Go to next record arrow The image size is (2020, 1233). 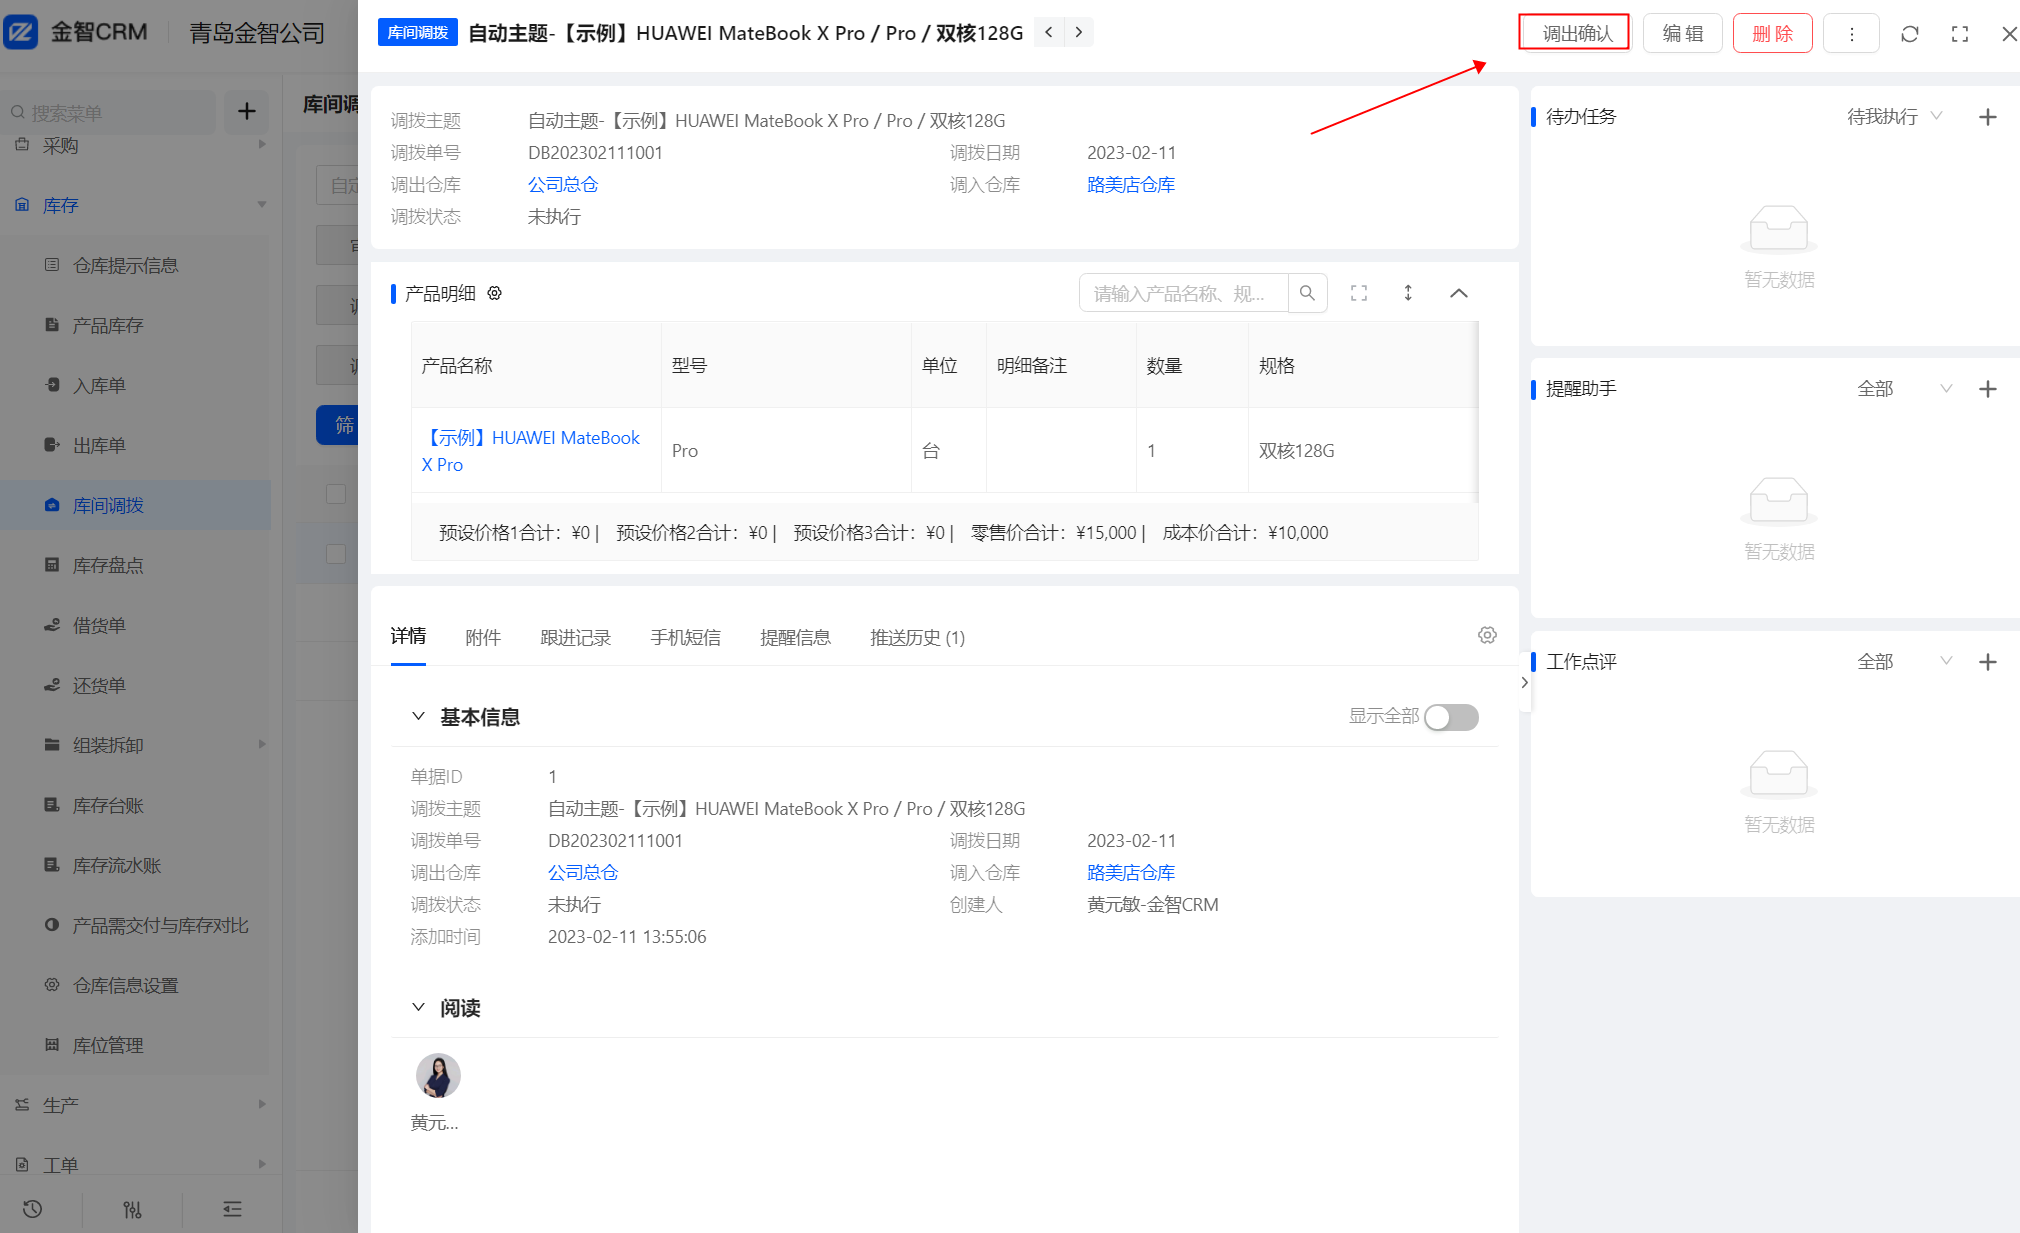click(1078, 32)
